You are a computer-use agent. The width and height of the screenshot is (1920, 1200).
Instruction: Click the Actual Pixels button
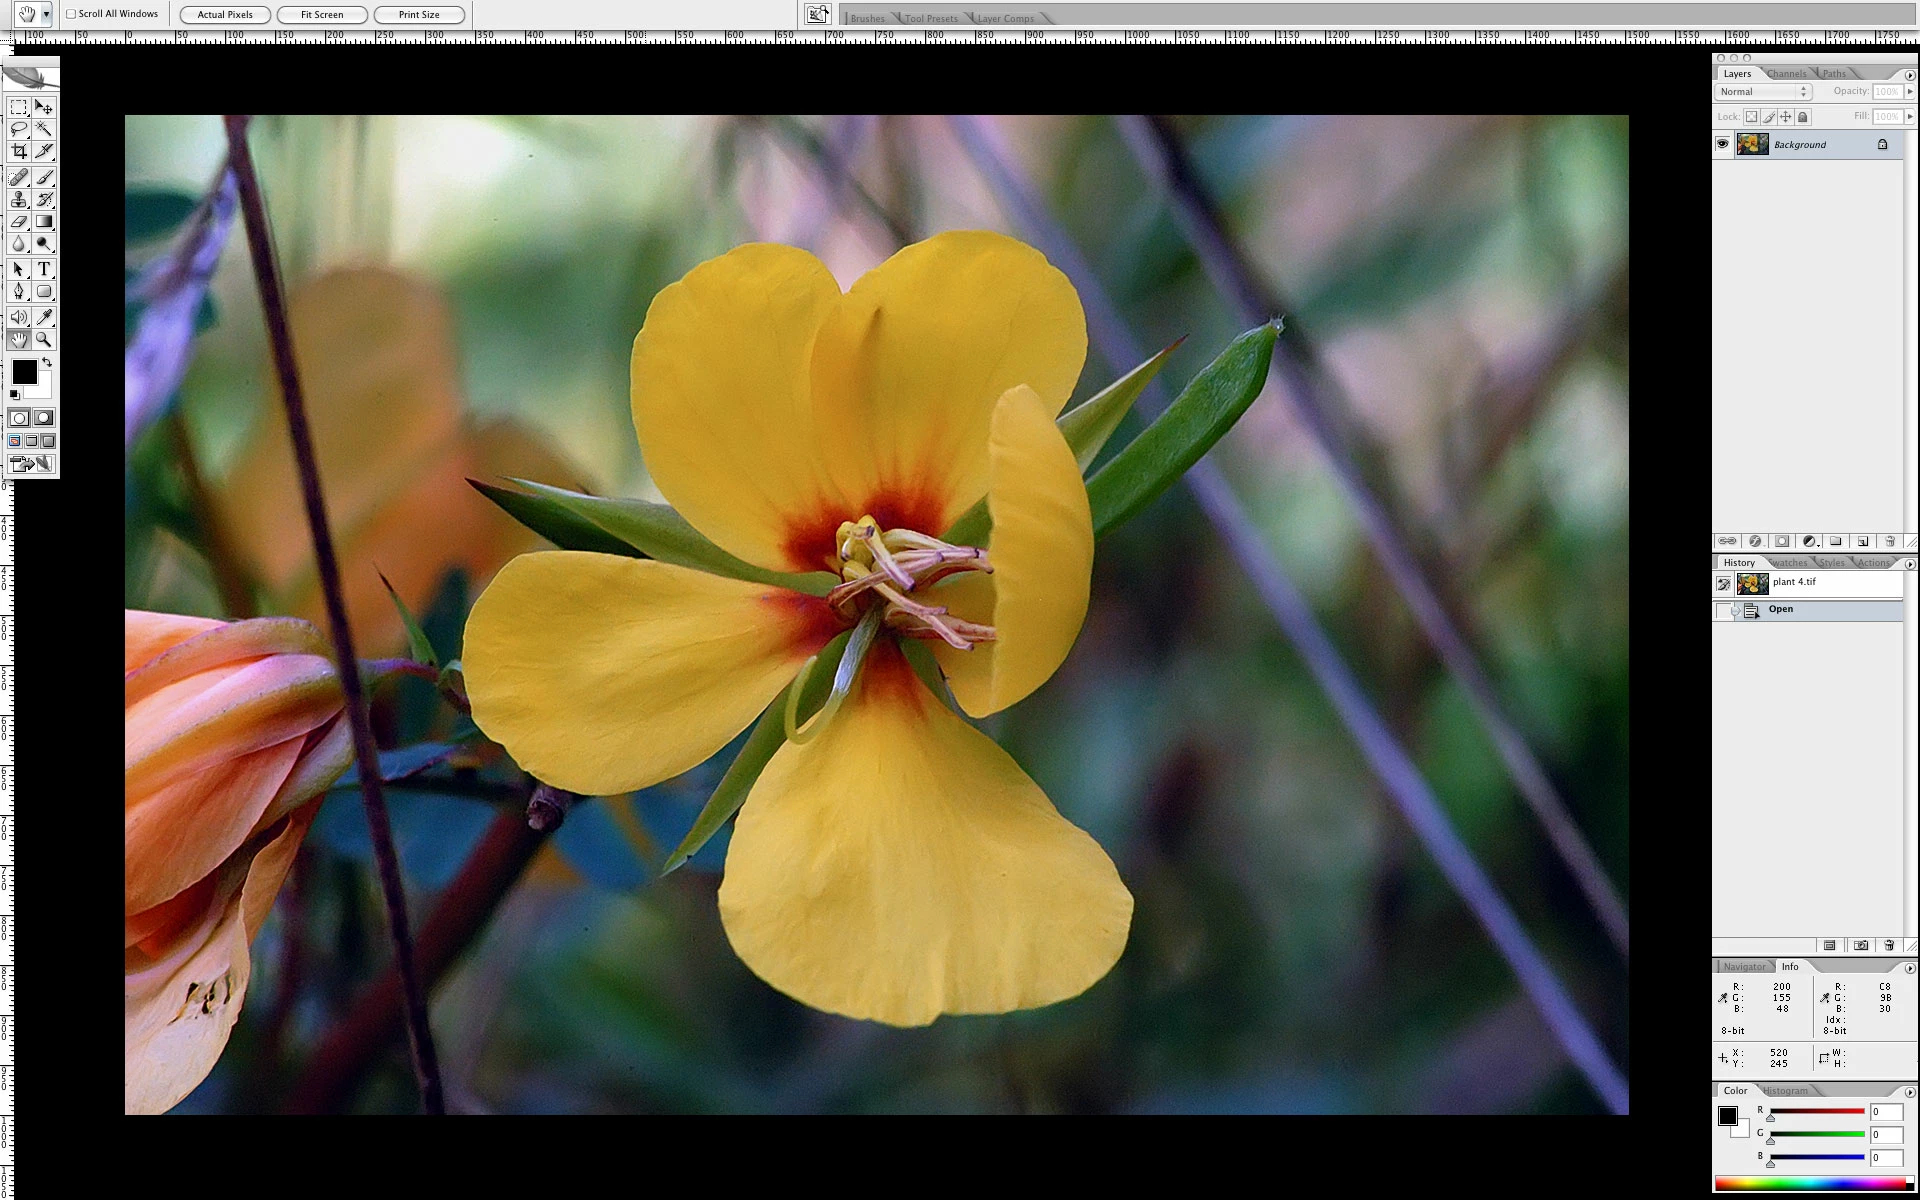coord(225,14)
